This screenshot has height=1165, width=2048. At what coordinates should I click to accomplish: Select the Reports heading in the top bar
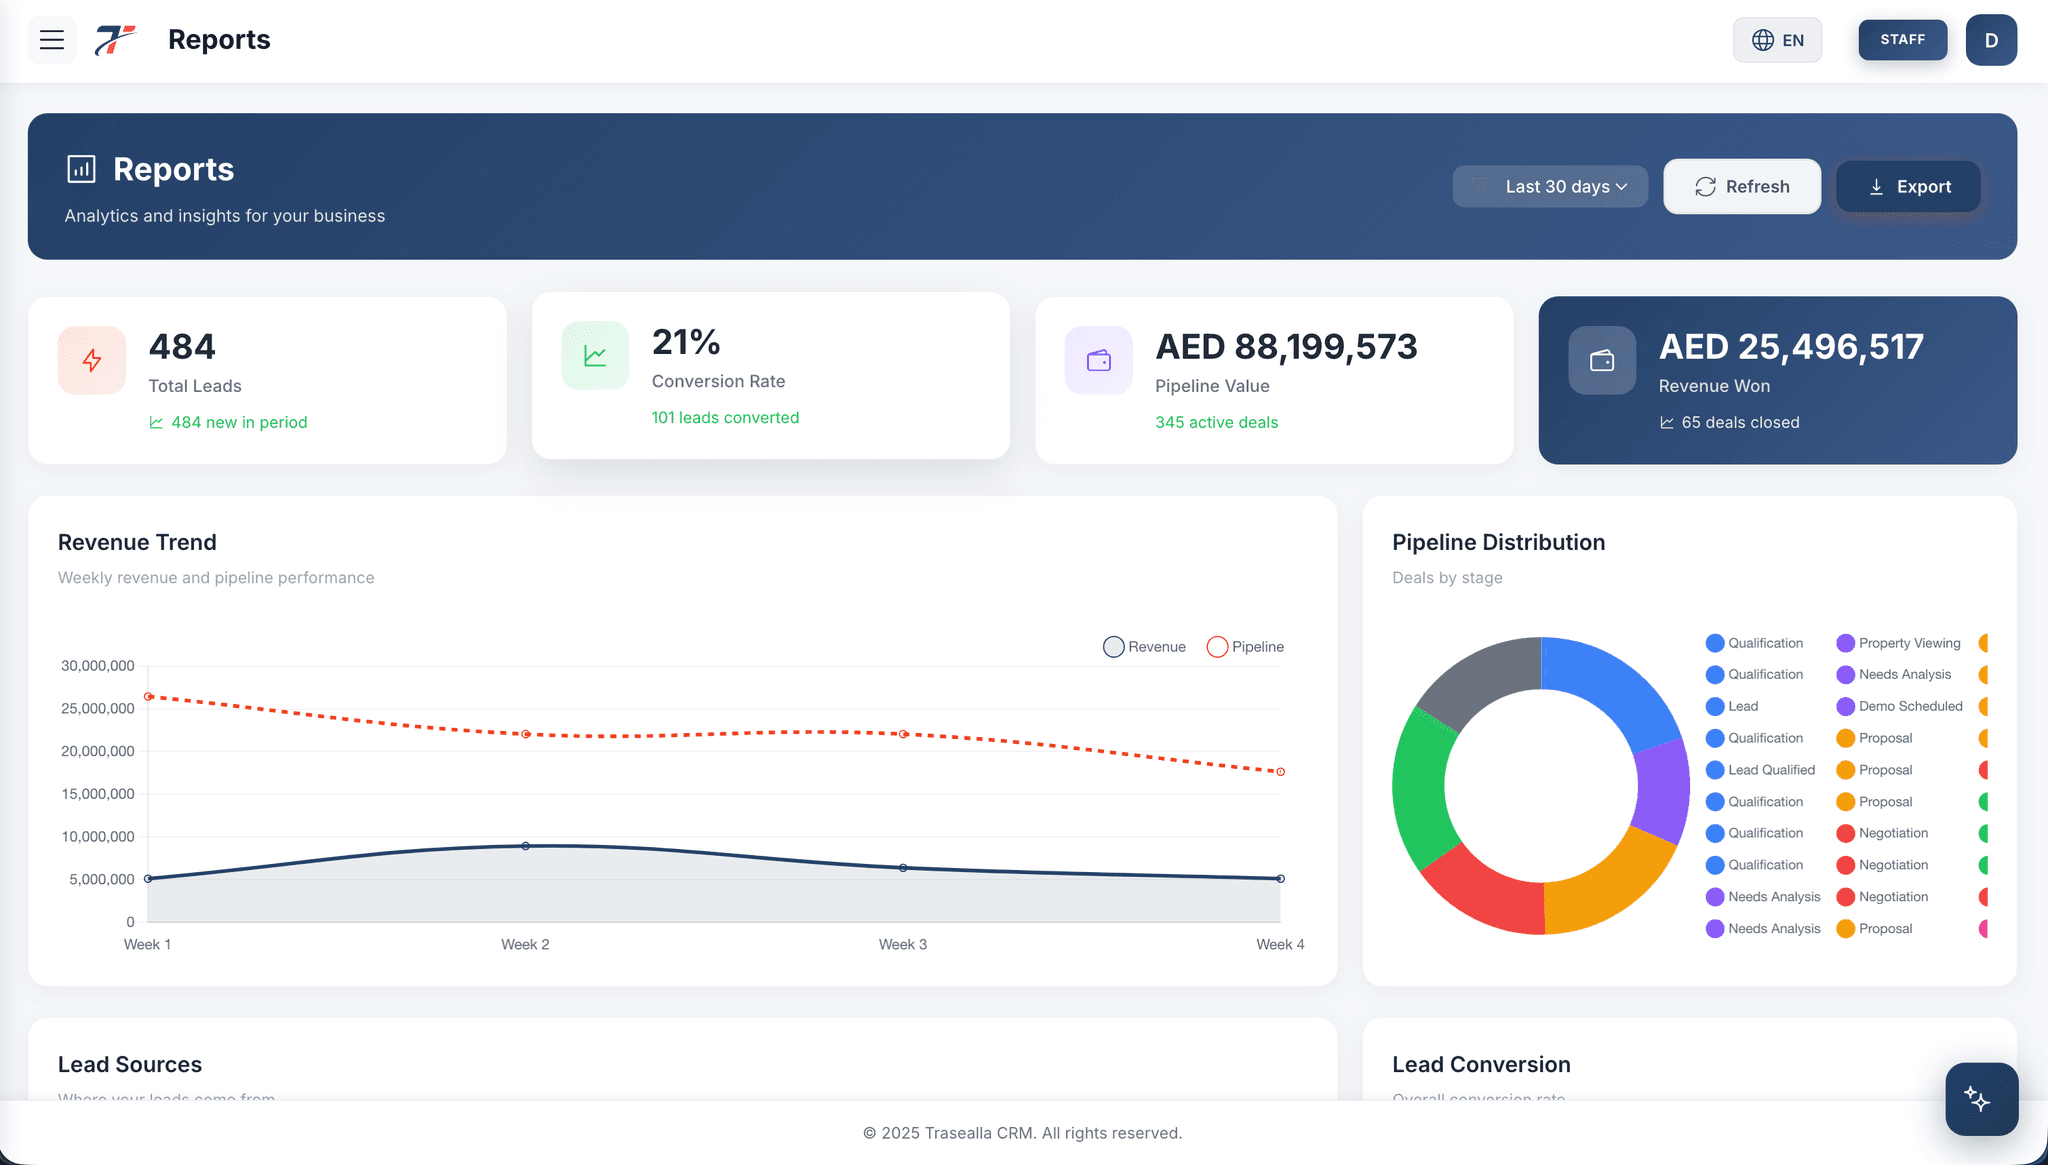coord(218,40)
